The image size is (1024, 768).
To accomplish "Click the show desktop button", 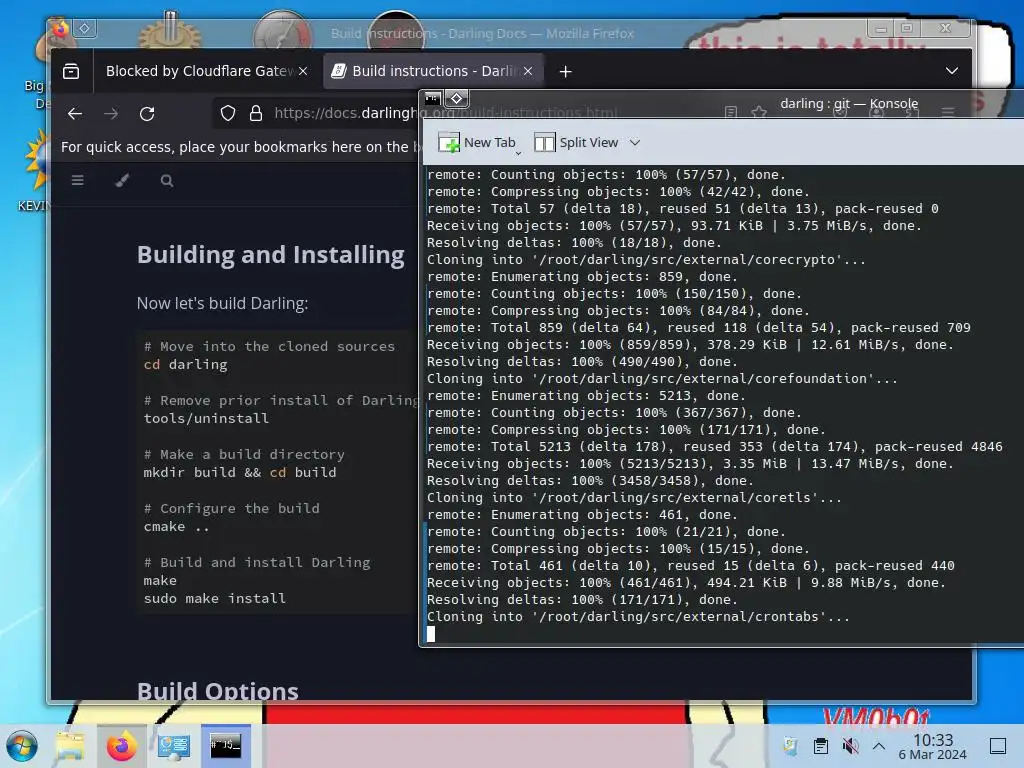I will tap(998, 746).
